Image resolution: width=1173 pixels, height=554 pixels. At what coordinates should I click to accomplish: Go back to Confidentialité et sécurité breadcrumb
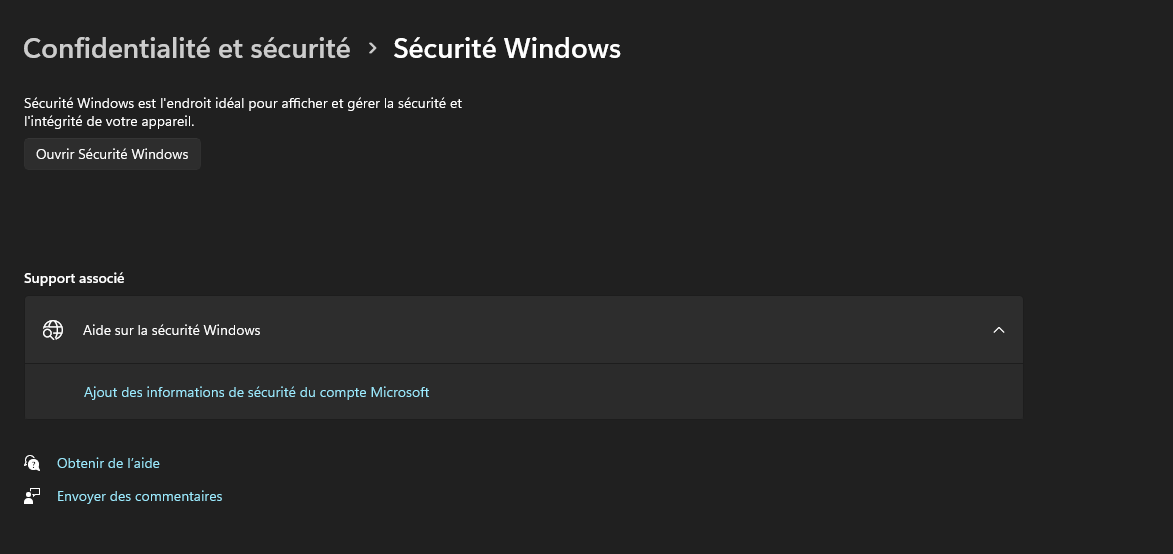click(x=186, y=48)
